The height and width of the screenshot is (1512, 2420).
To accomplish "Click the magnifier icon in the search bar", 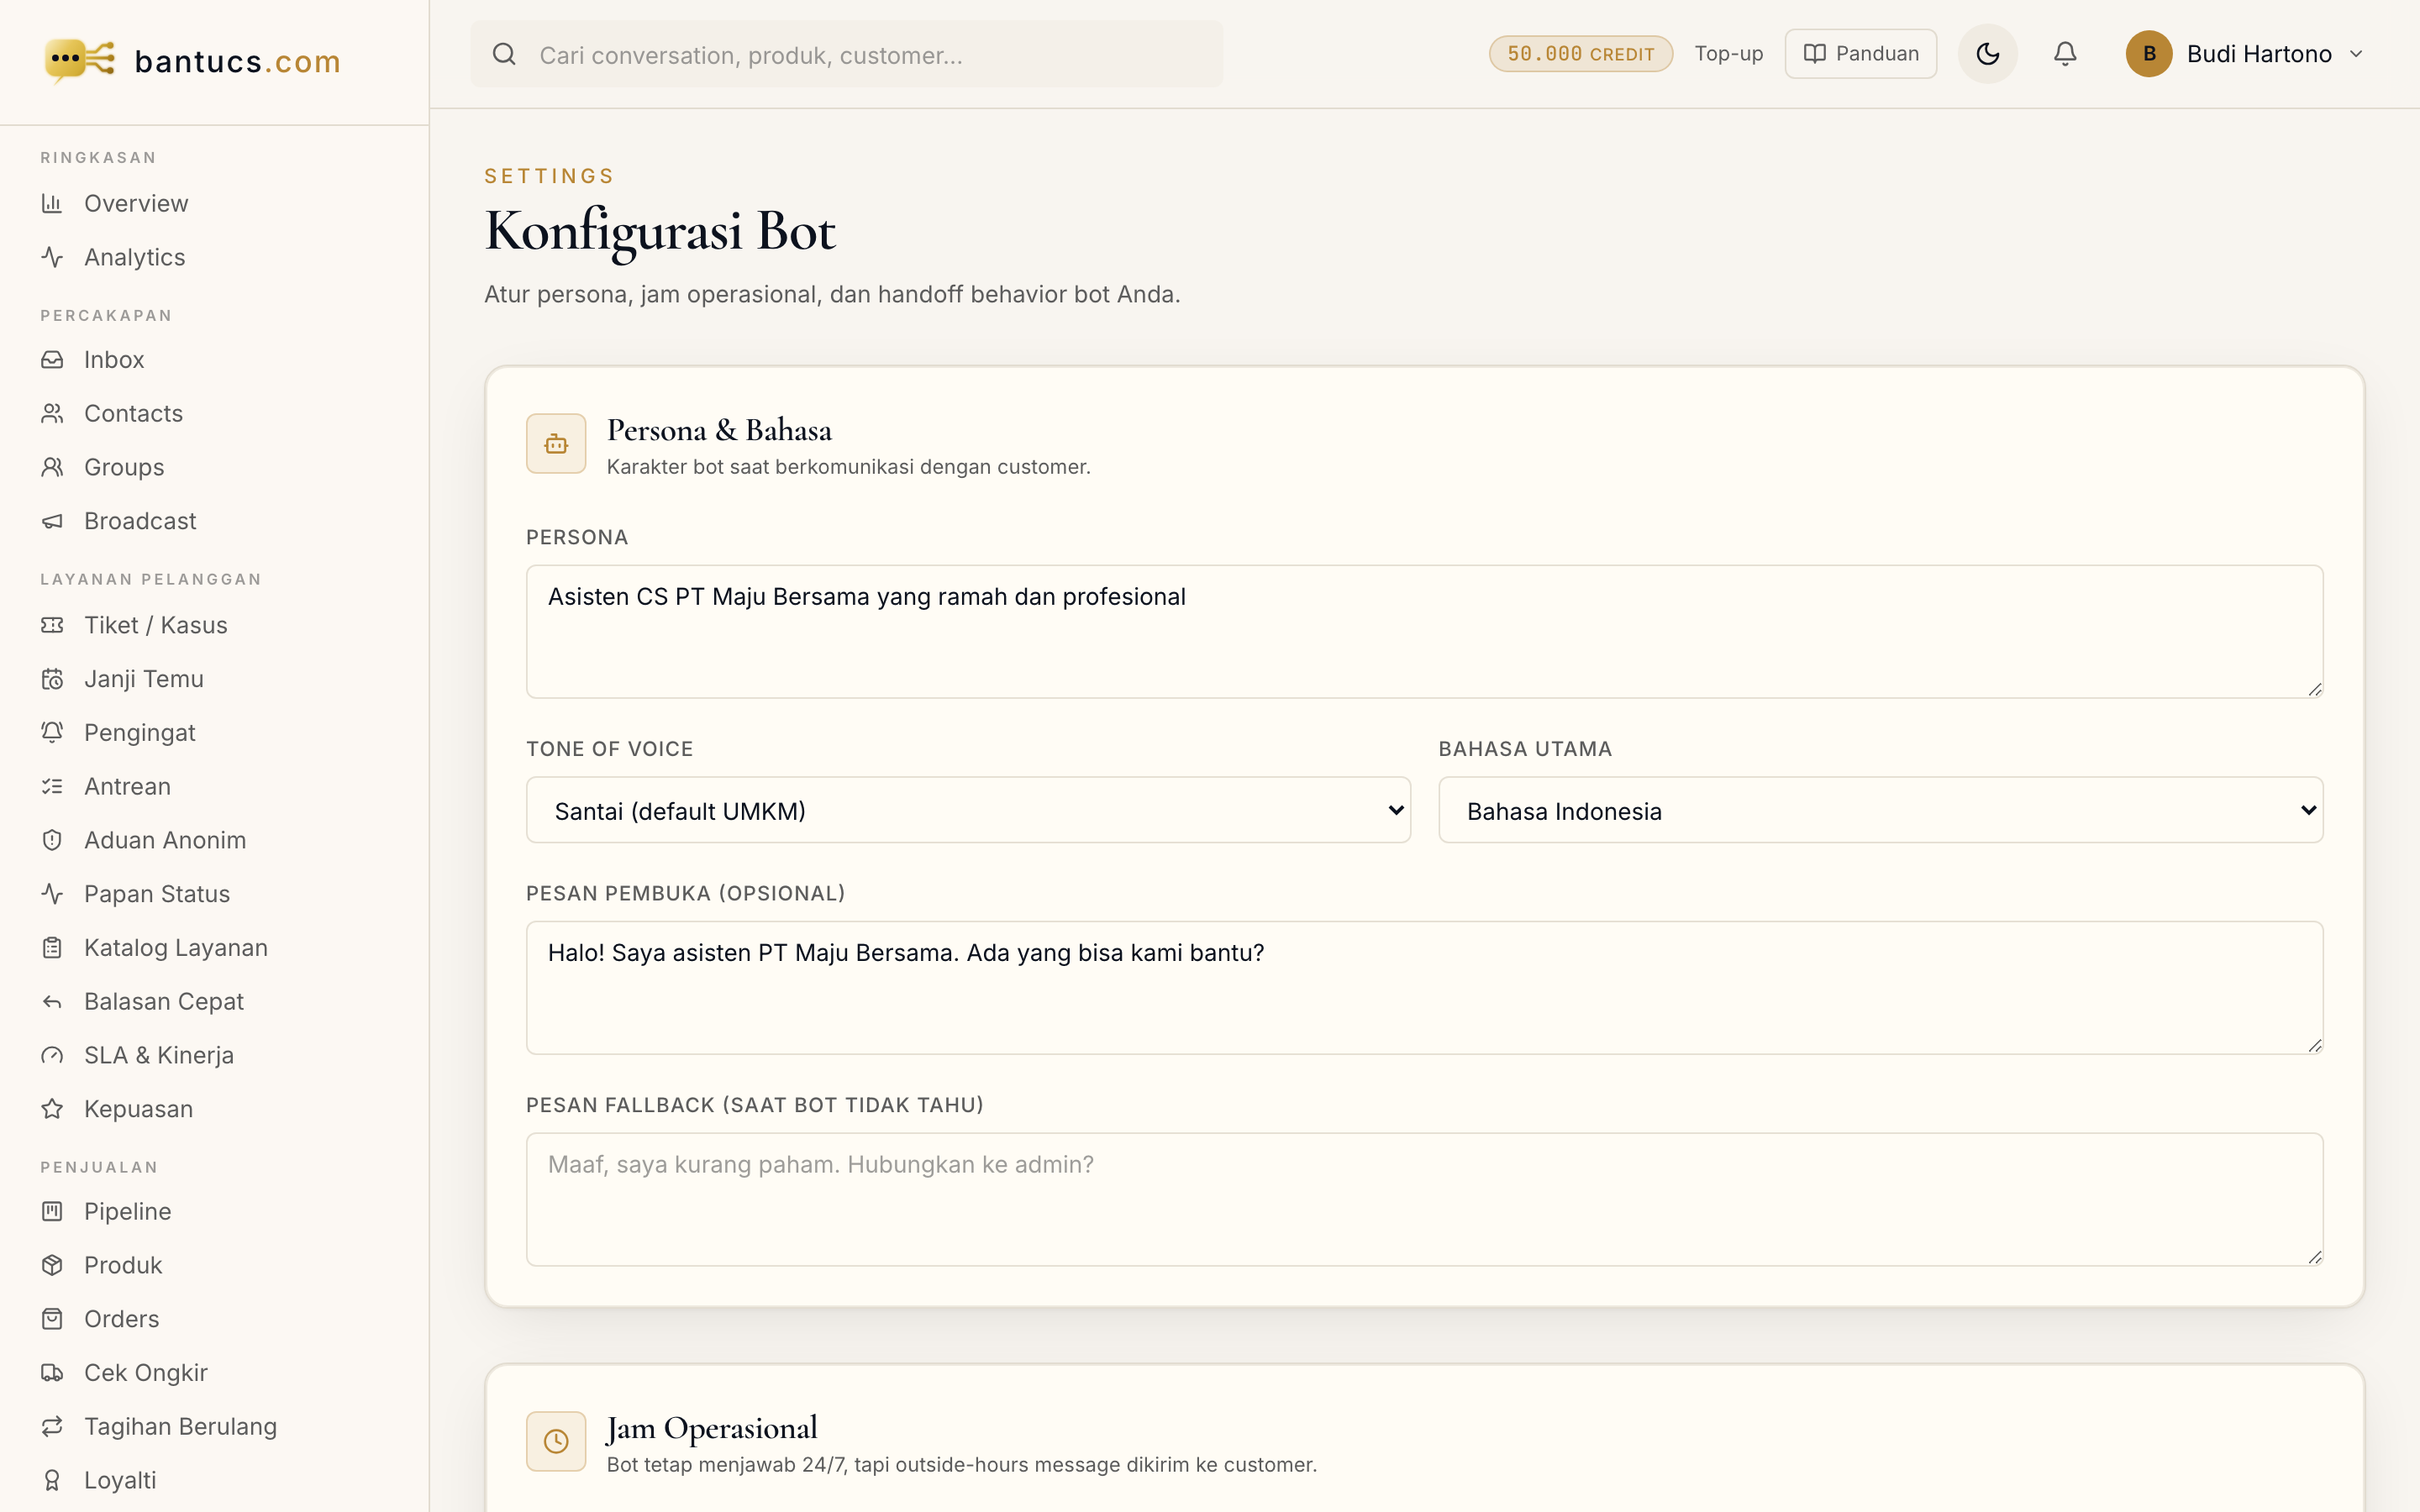I will pyautogui.click(x=504, y=54).
